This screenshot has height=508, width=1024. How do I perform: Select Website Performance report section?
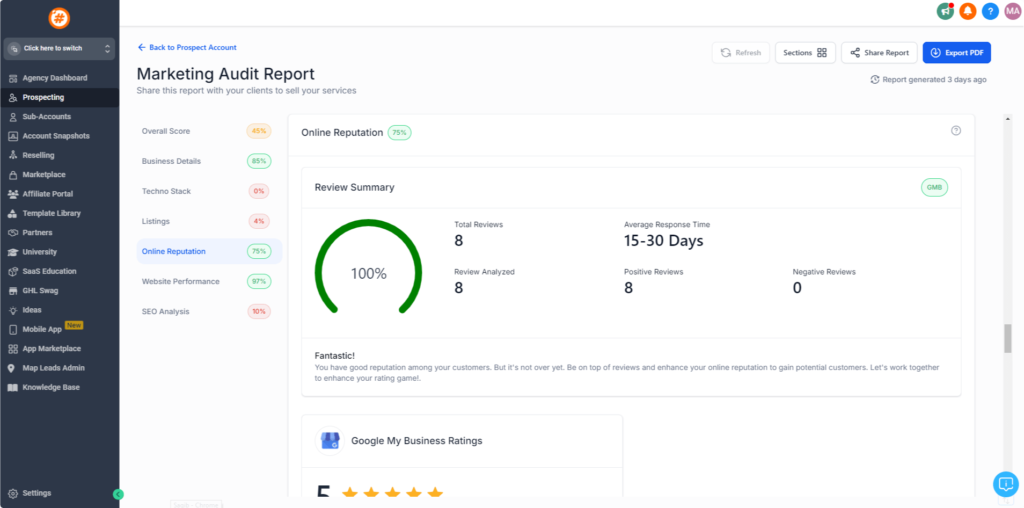pyautogui.click(x=180, y=282)
